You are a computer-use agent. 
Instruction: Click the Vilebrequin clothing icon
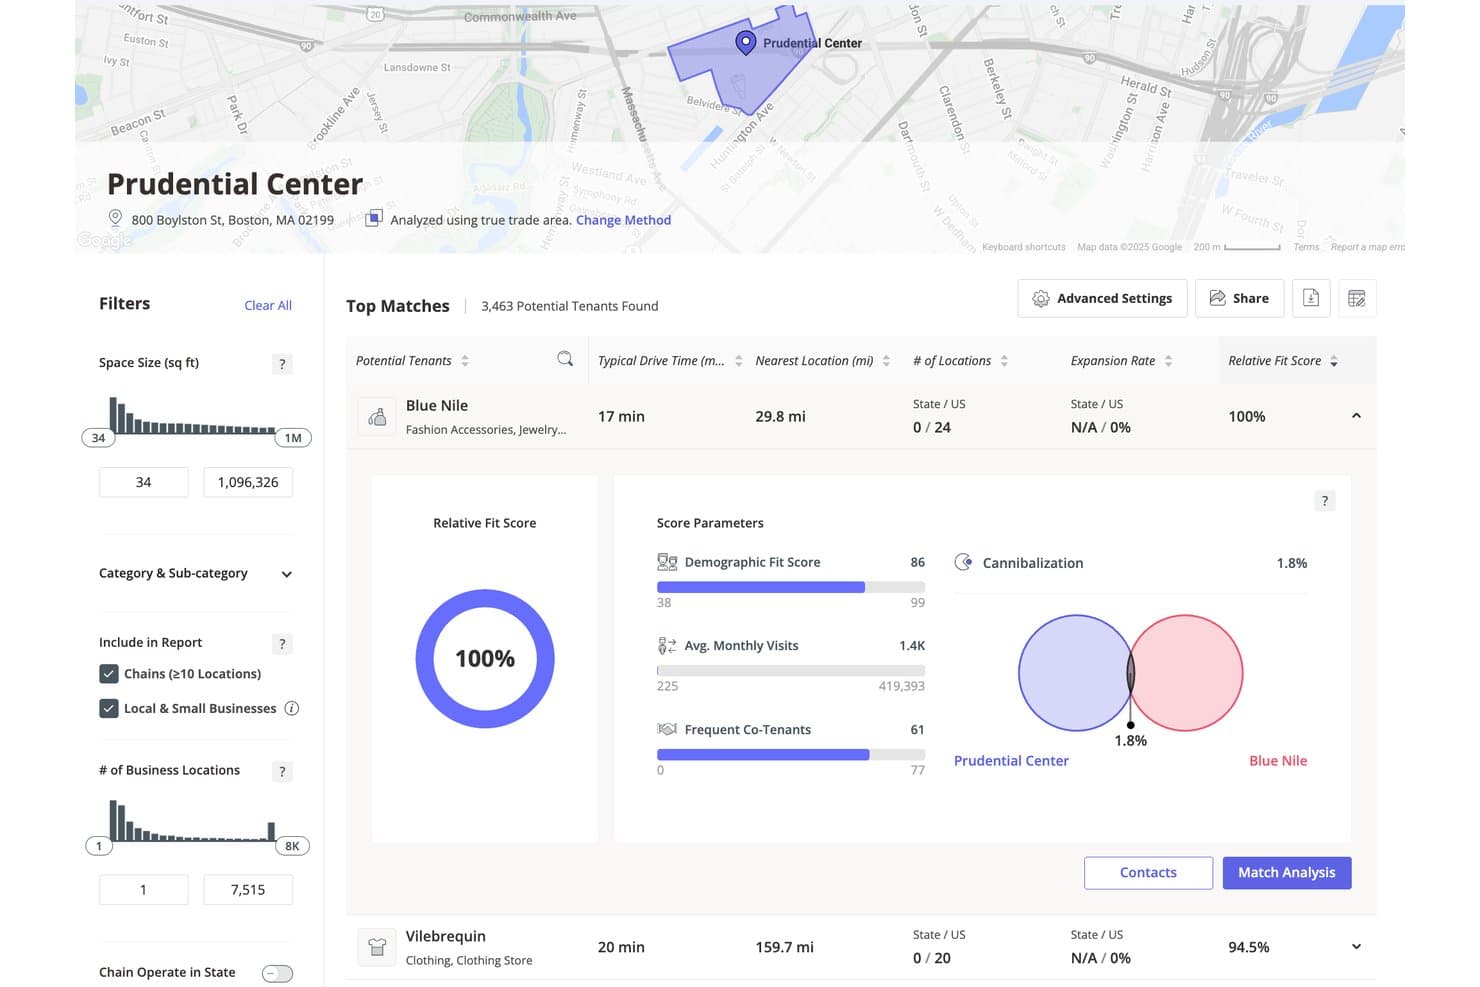click(377, 947)
